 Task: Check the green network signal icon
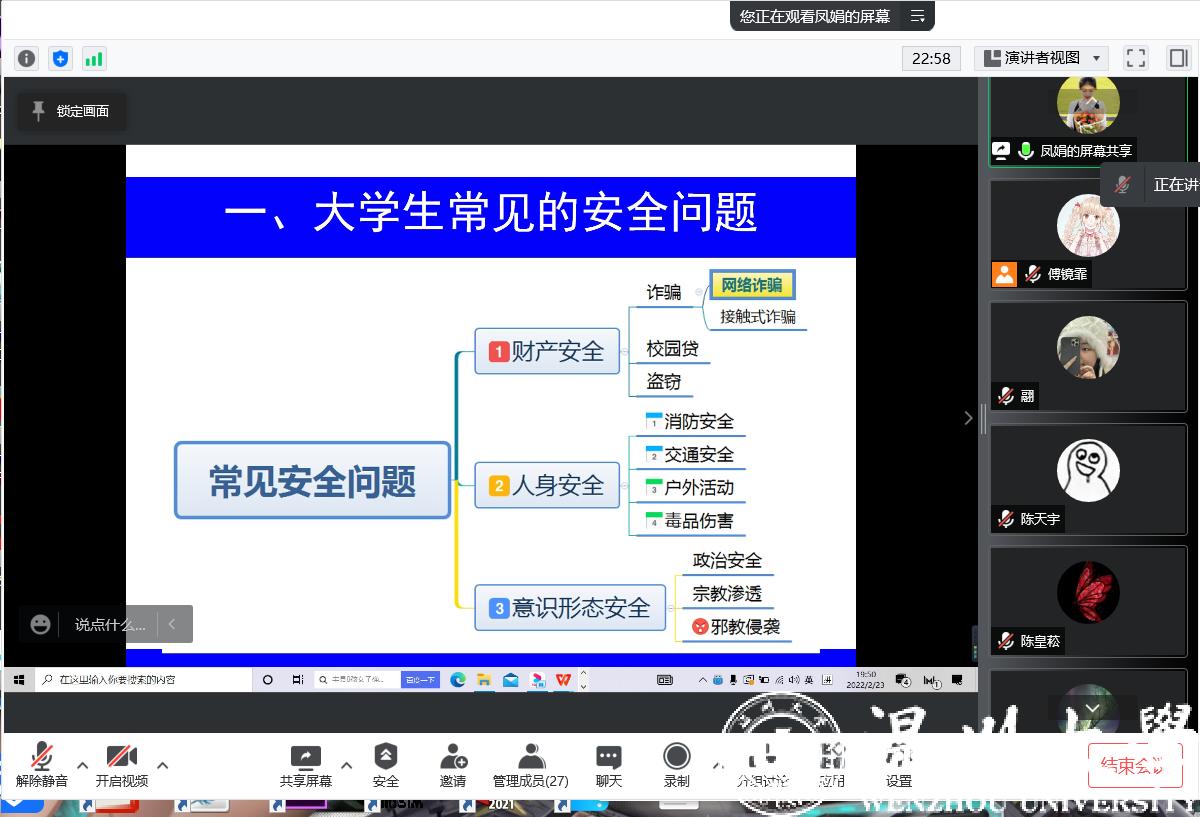(94, 58)
